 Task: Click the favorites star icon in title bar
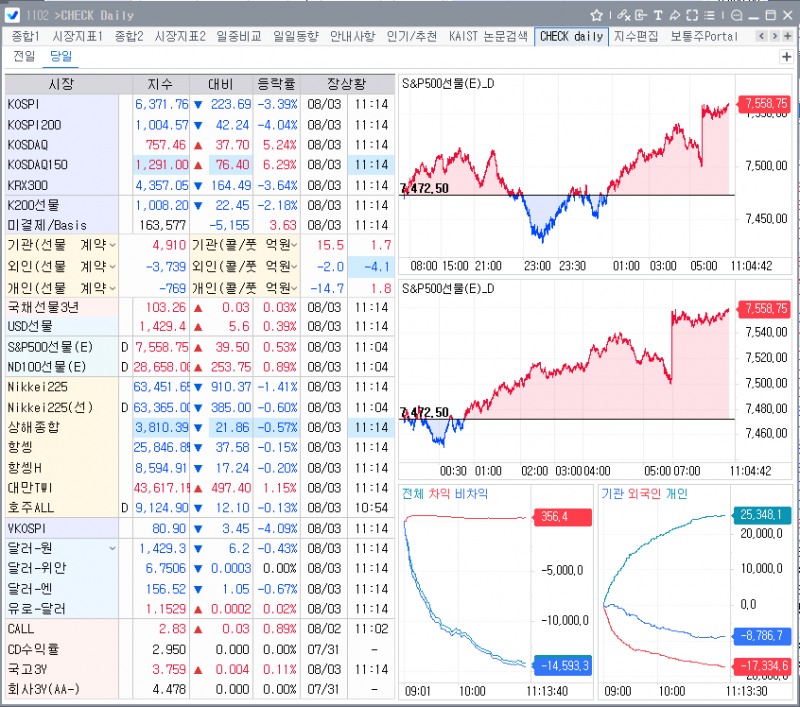596,15
